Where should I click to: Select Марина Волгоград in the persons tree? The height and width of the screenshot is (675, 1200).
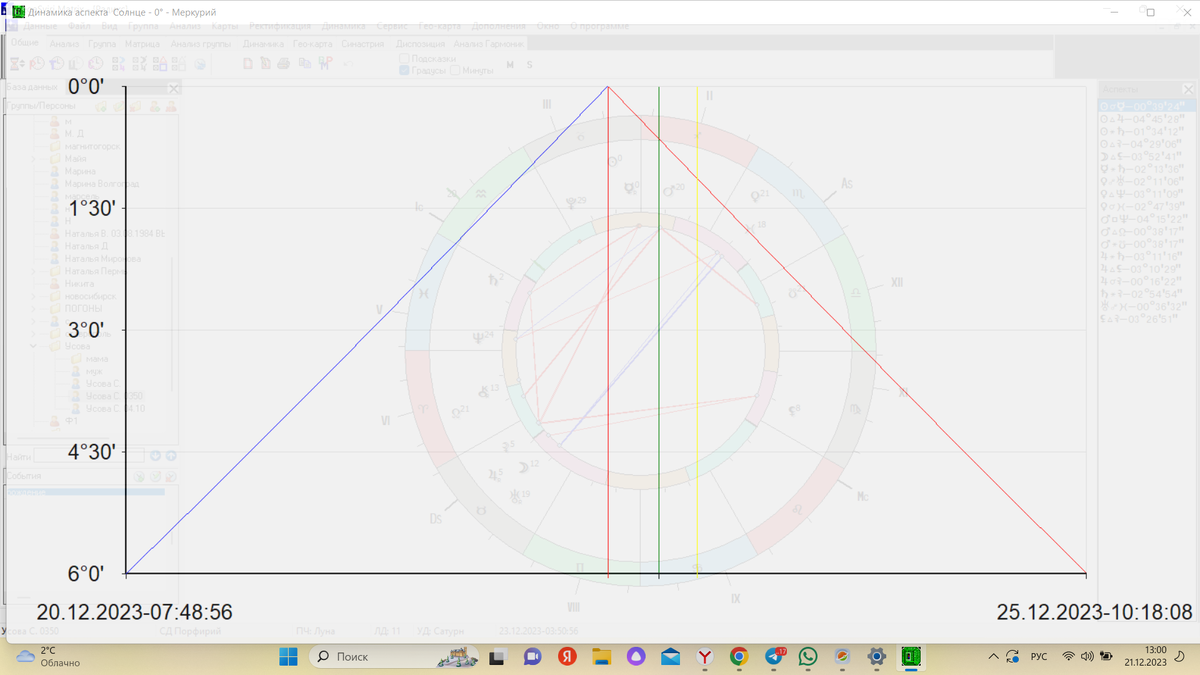point(102,184)
